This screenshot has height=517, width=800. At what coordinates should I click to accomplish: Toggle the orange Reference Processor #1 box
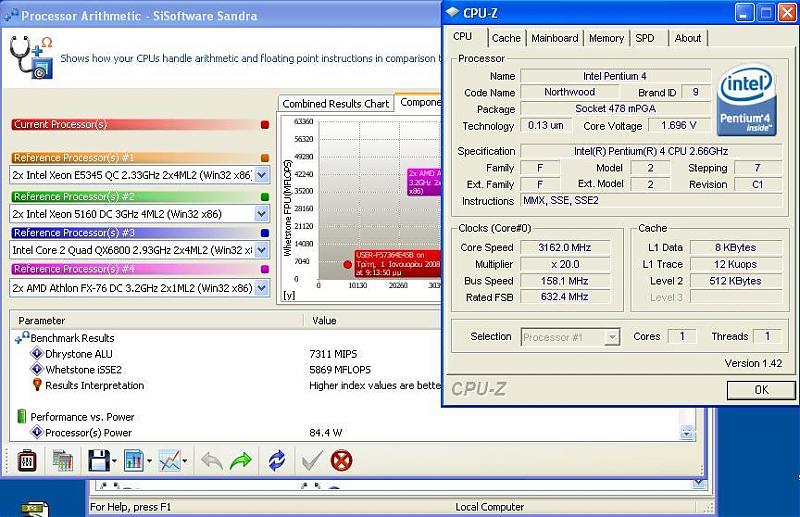[264, 158]
